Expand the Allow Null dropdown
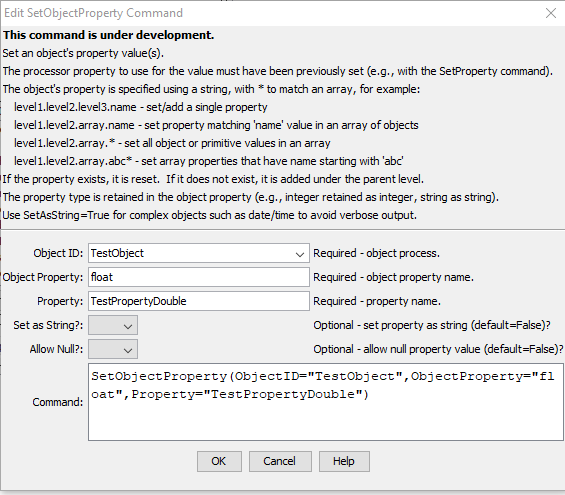This screenshot has width=565, height=495. coord(113,349)
